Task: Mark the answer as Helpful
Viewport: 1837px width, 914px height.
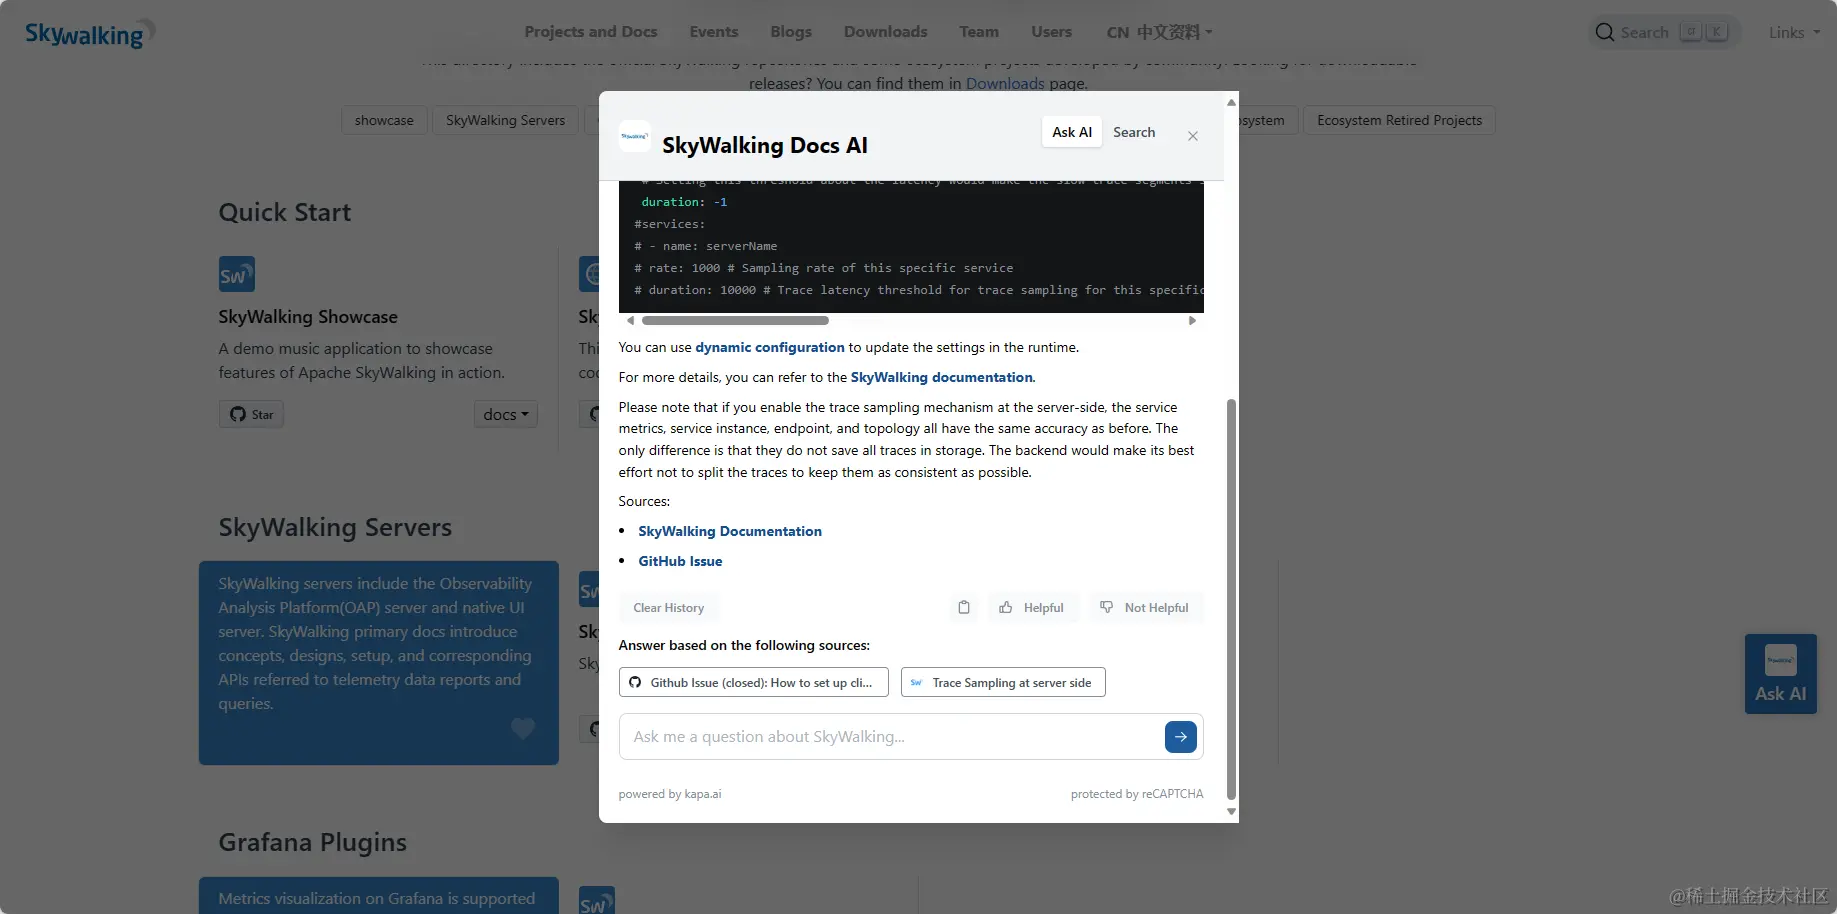Action: coord(1033,608)
